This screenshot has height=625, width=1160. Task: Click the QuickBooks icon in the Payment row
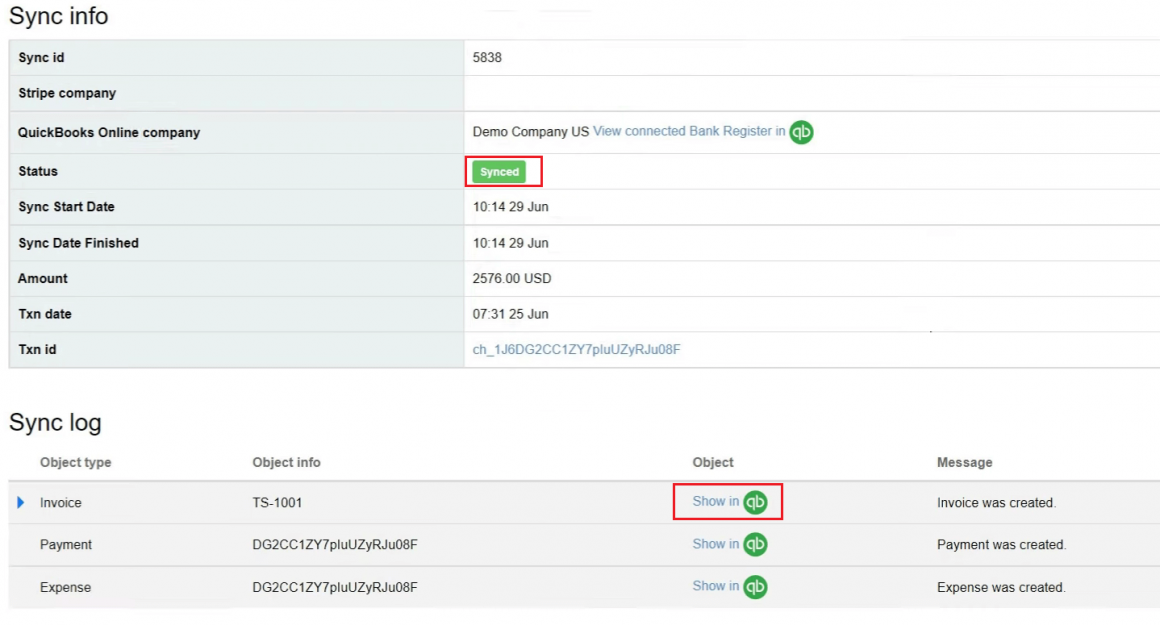pos(756,544)
